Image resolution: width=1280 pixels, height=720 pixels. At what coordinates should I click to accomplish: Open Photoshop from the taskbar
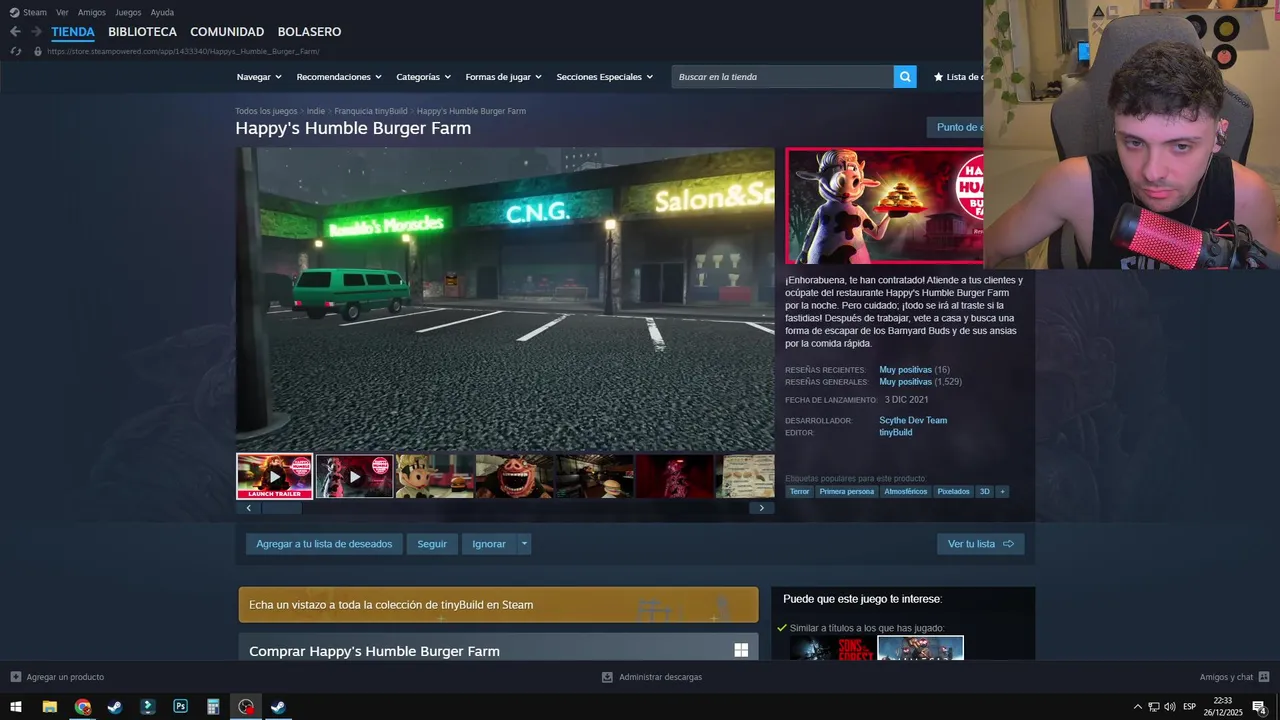click(180, 707)
